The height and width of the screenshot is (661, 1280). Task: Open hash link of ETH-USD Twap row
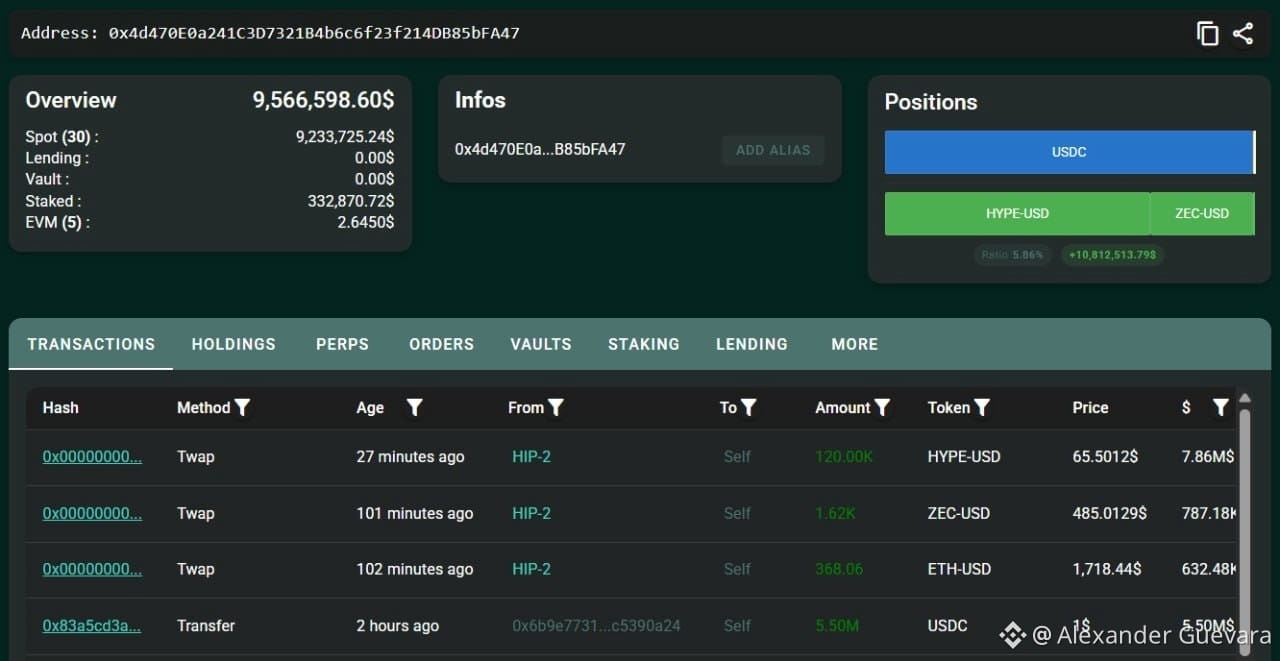[92, 569]
